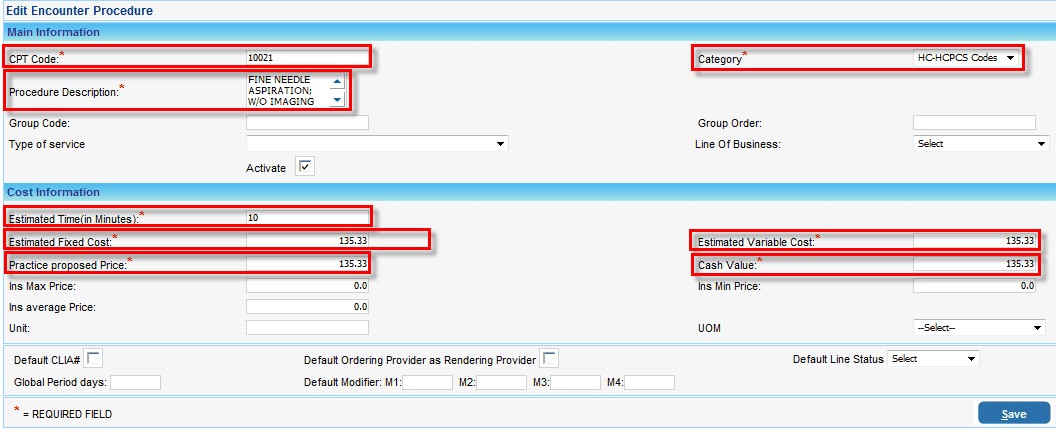Screen dimensions: 1056x429
Task: Click the Default Modifier M4 field
Action: coord(649,382)
